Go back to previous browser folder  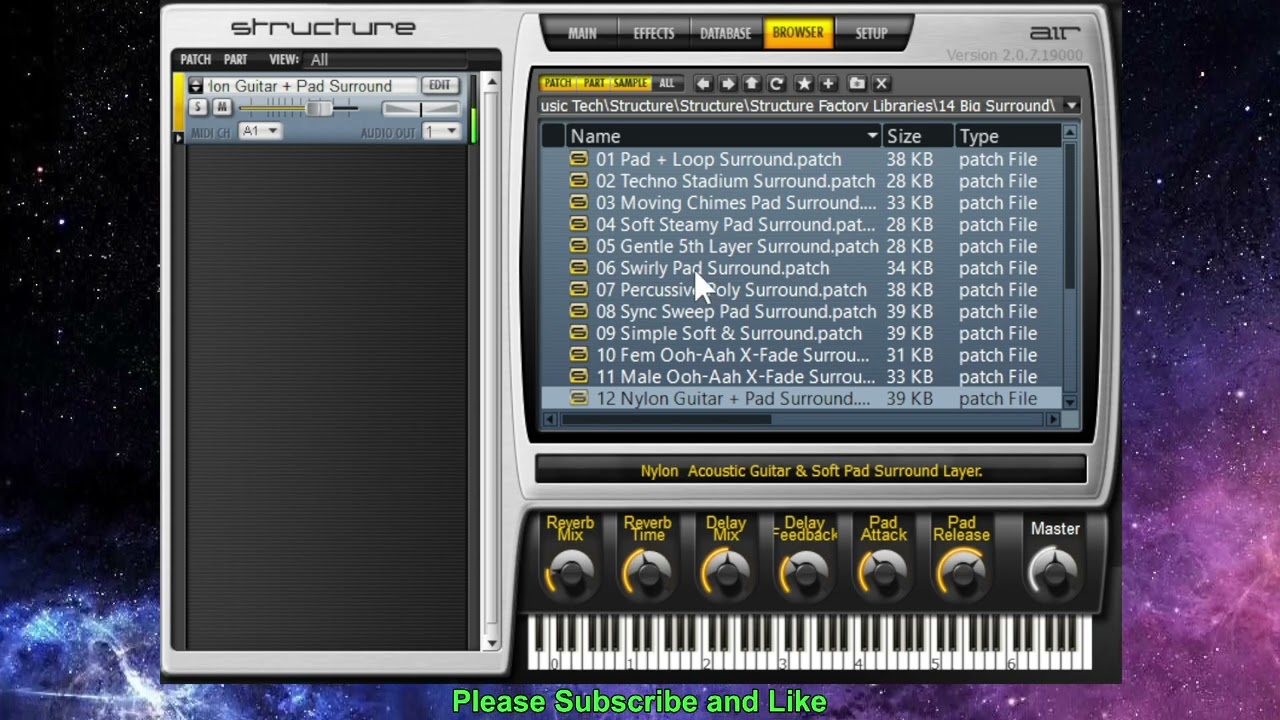(703, 84)
